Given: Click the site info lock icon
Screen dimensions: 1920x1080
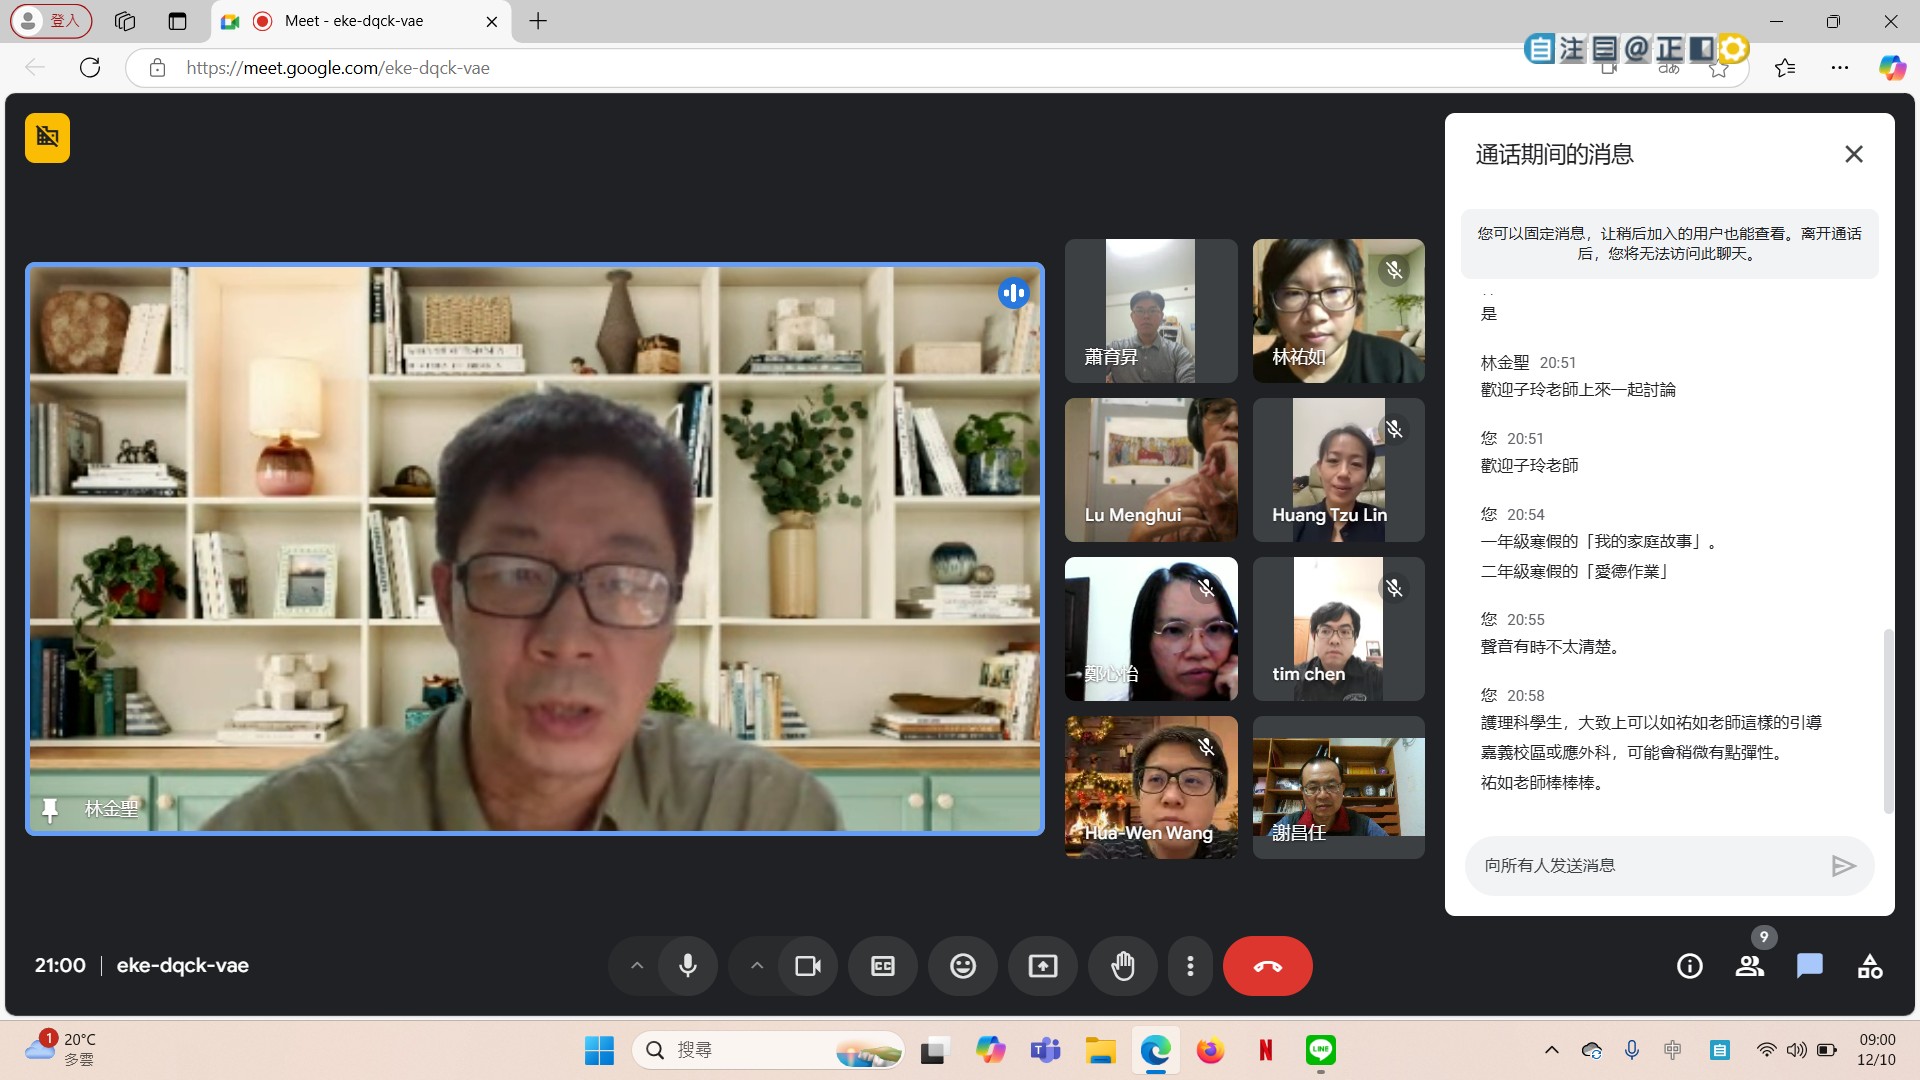Looking at the screenshot, I should [157, 68].
